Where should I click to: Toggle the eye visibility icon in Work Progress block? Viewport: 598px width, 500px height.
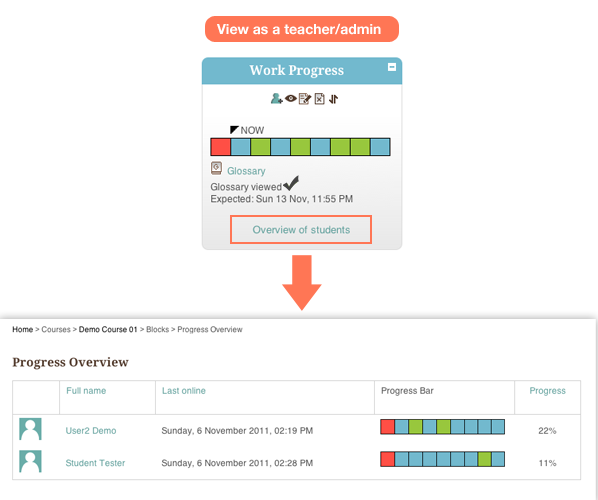(291, 99)
